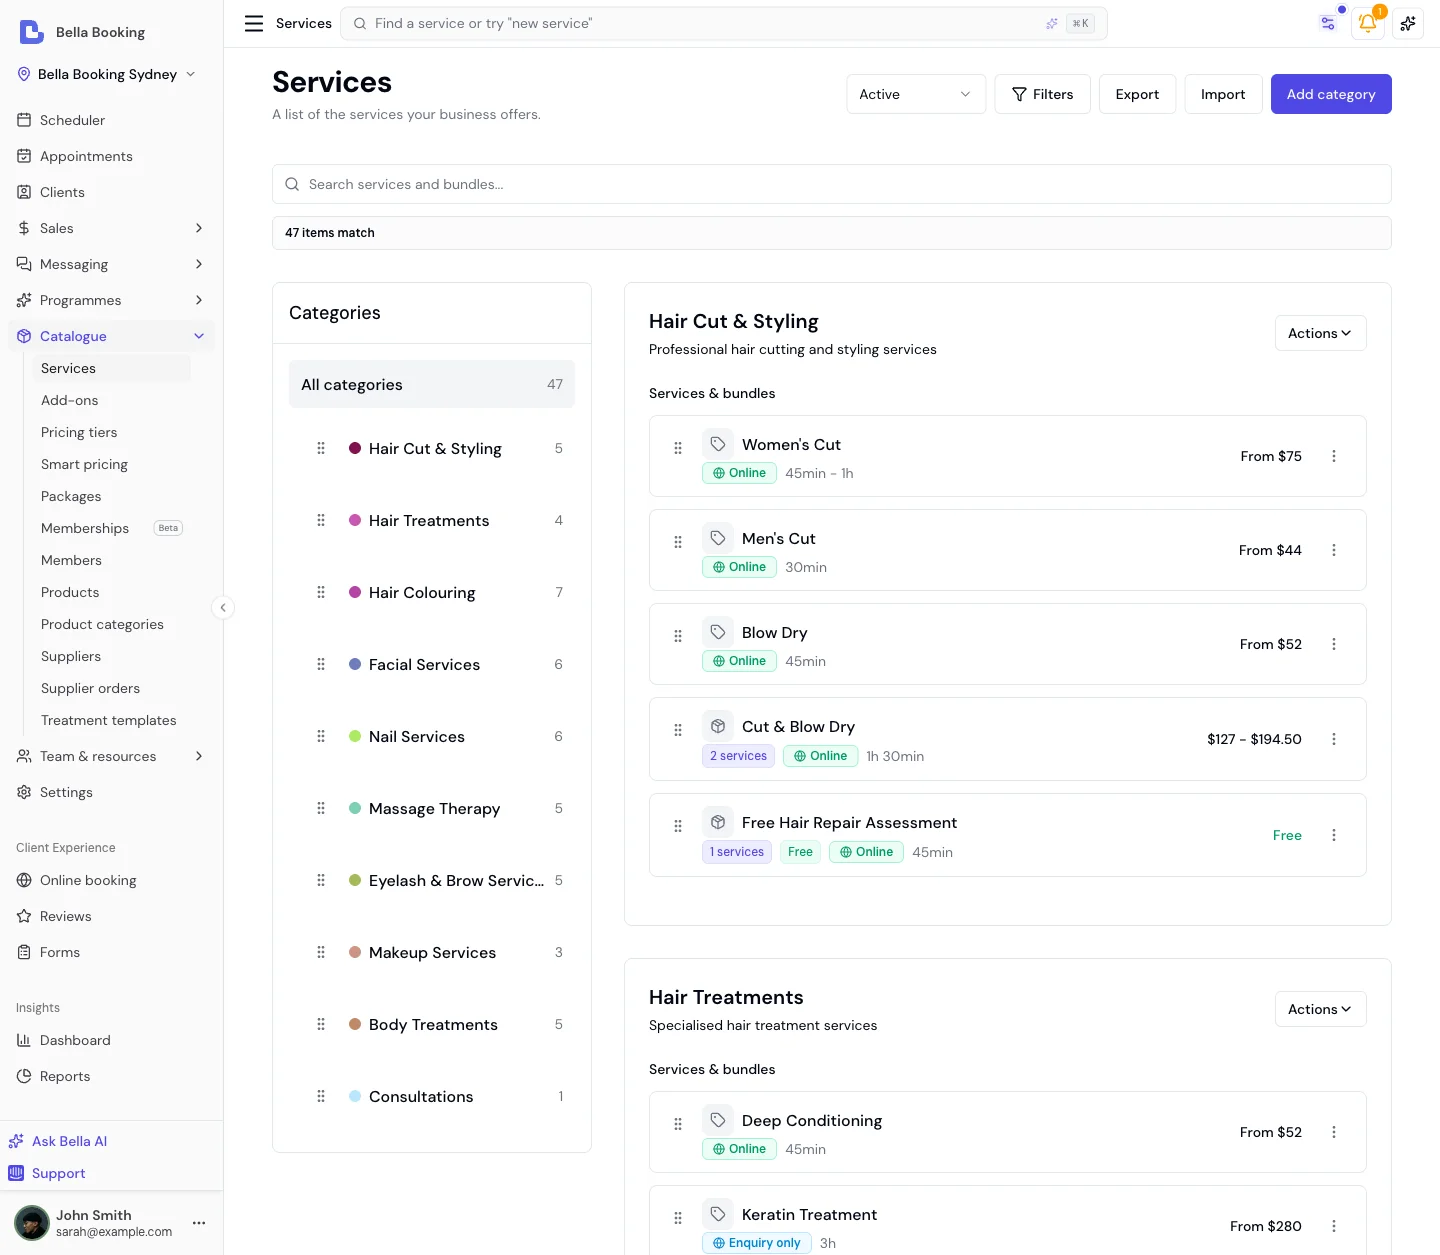The width and height of the screenshot is (1440, 1255).
Task: Focus the top Find a service search bar
Action: (x=724, y=23)
